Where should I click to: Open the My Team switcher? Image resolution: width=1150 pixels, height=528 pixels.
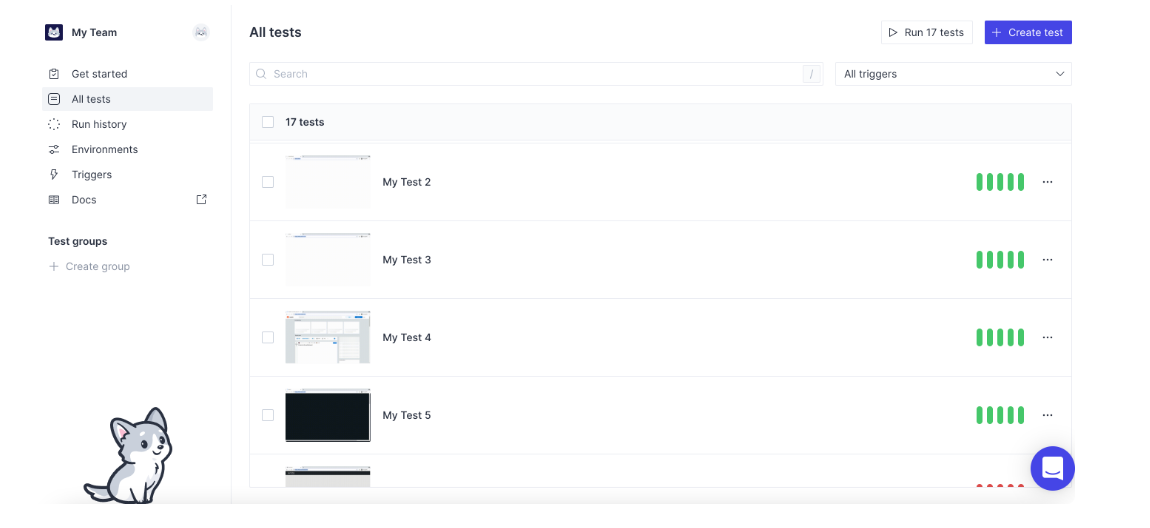click(94, 32)
